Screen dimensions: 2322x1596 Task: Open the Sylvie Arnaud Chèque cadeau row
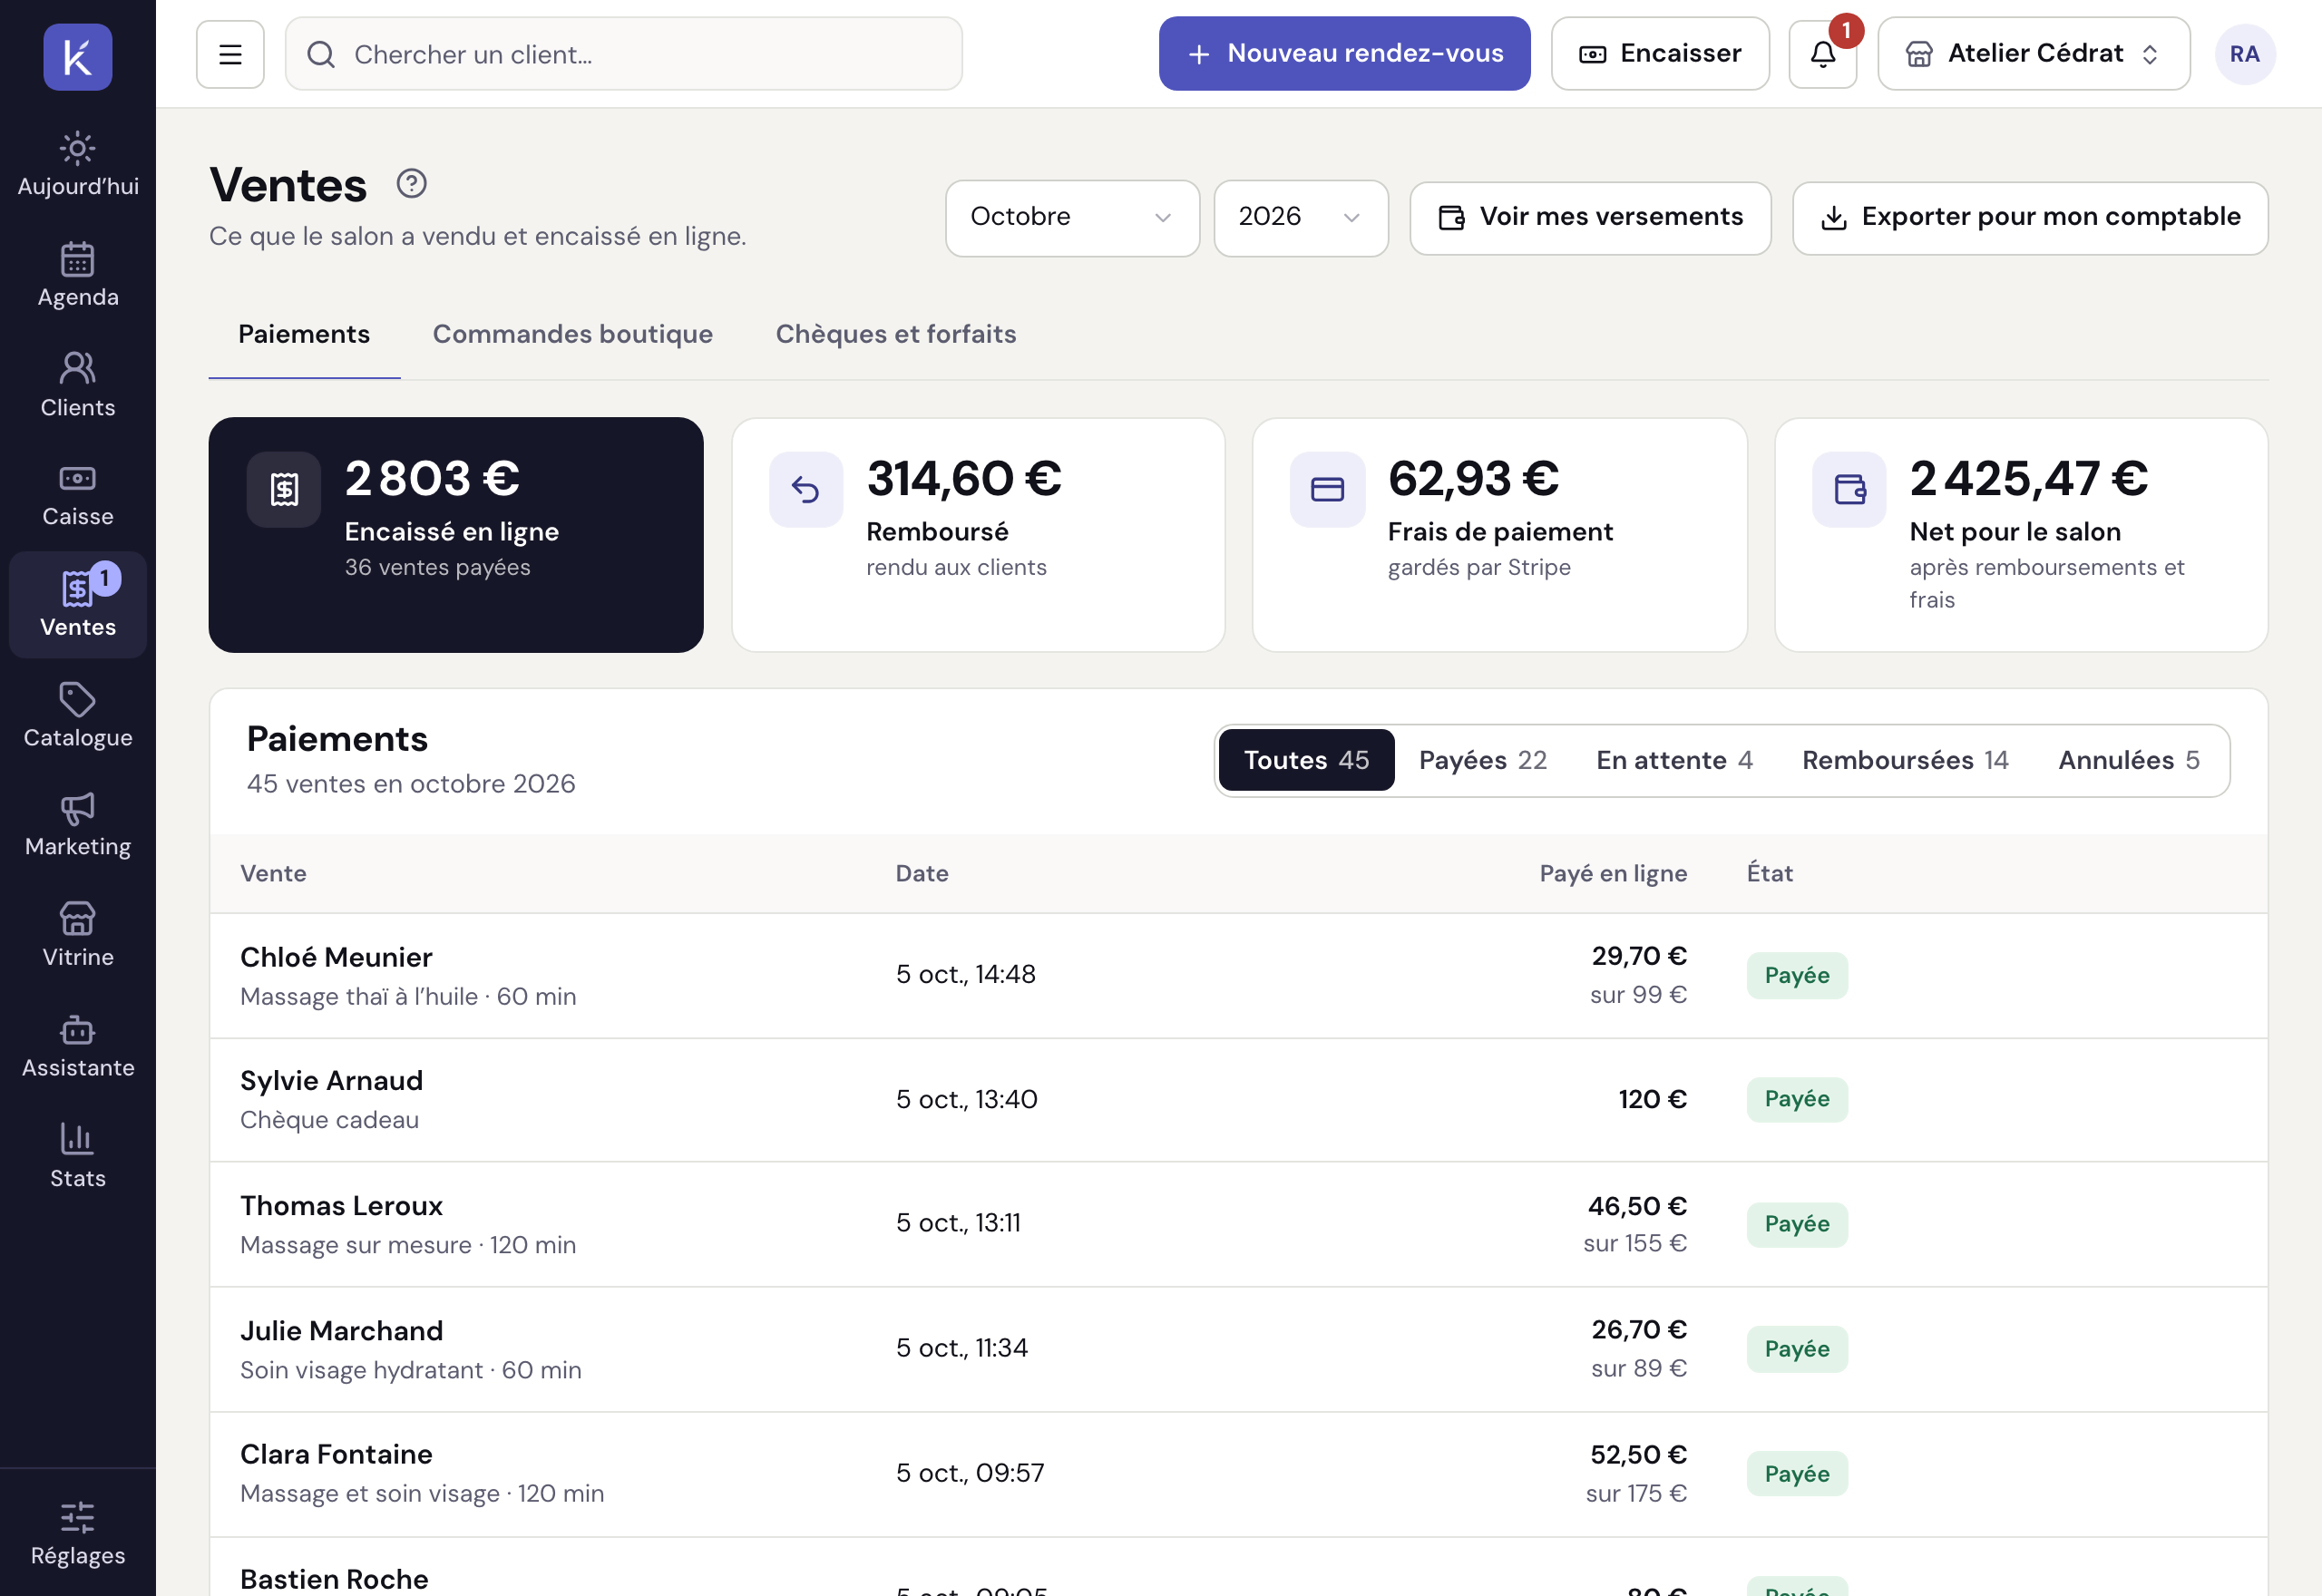1238,1100
